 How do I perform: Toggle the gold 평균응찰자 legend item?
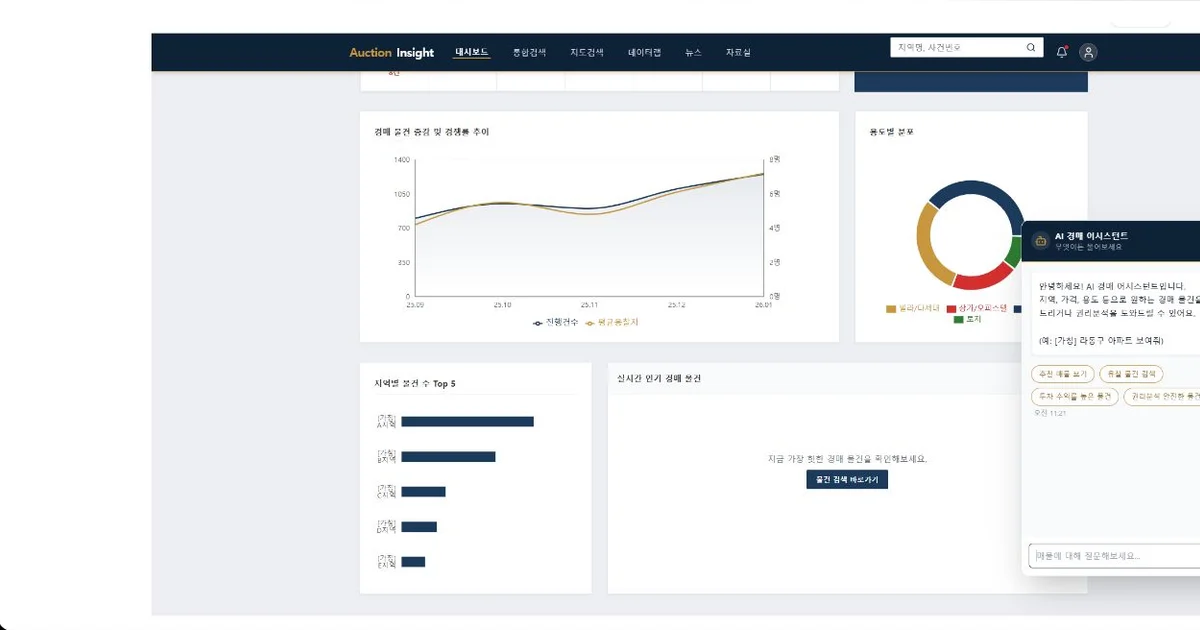[x=611, y=323]
